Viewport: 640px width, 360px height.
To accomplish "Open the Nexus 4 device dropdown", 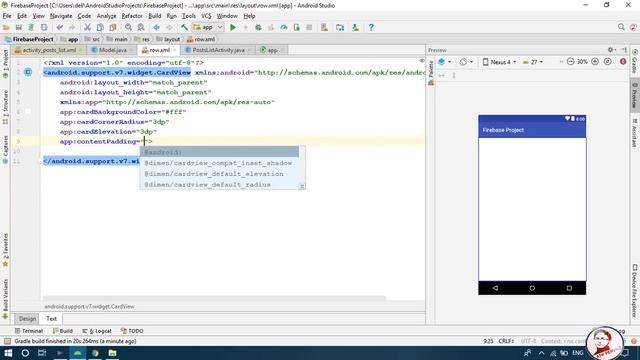I will (499, 62).
